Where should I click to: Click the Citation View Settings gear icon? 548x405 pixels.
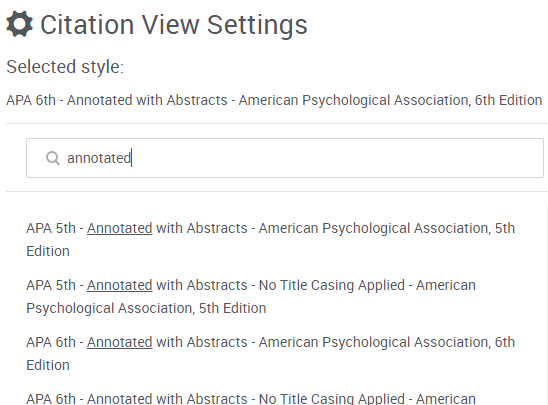pos(20,24)
